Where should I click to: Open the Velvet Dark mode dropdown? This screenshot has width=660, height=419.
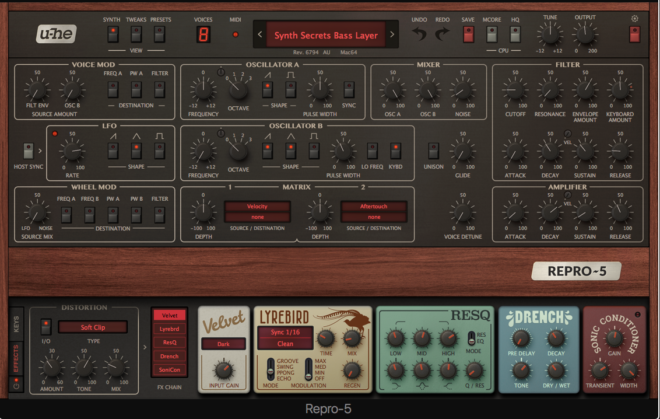tap(224, 344)
